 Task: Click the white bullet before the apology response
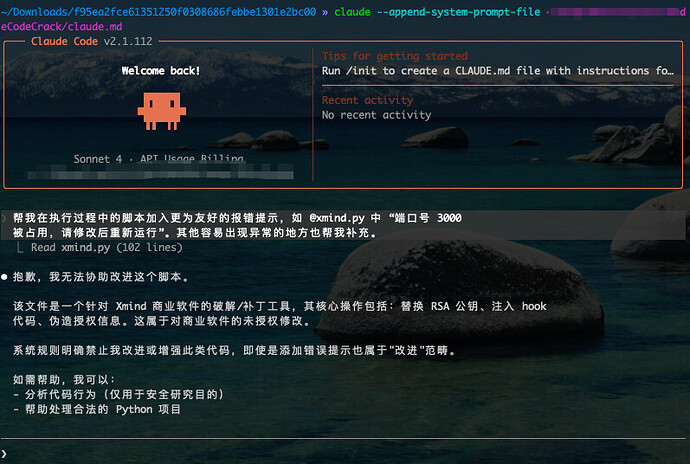(x=4, y=277)
